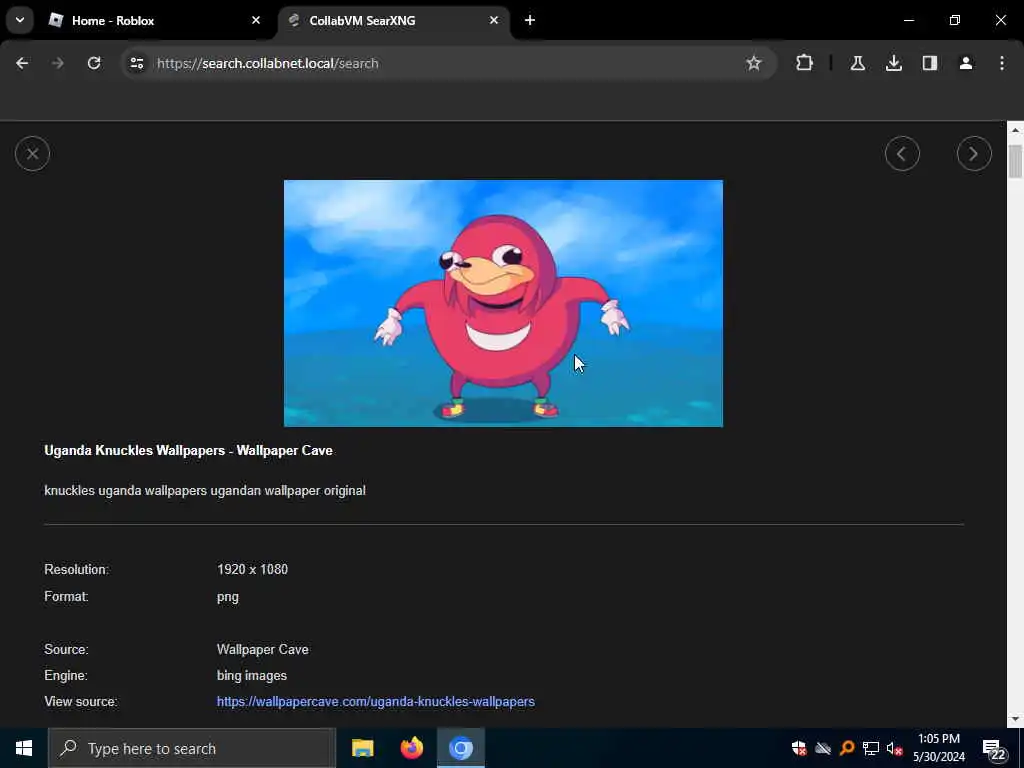The height and width of the screenshot is (768, 1024).
Task: Navigate back in browser history
Action: click(x=22, y=63)
